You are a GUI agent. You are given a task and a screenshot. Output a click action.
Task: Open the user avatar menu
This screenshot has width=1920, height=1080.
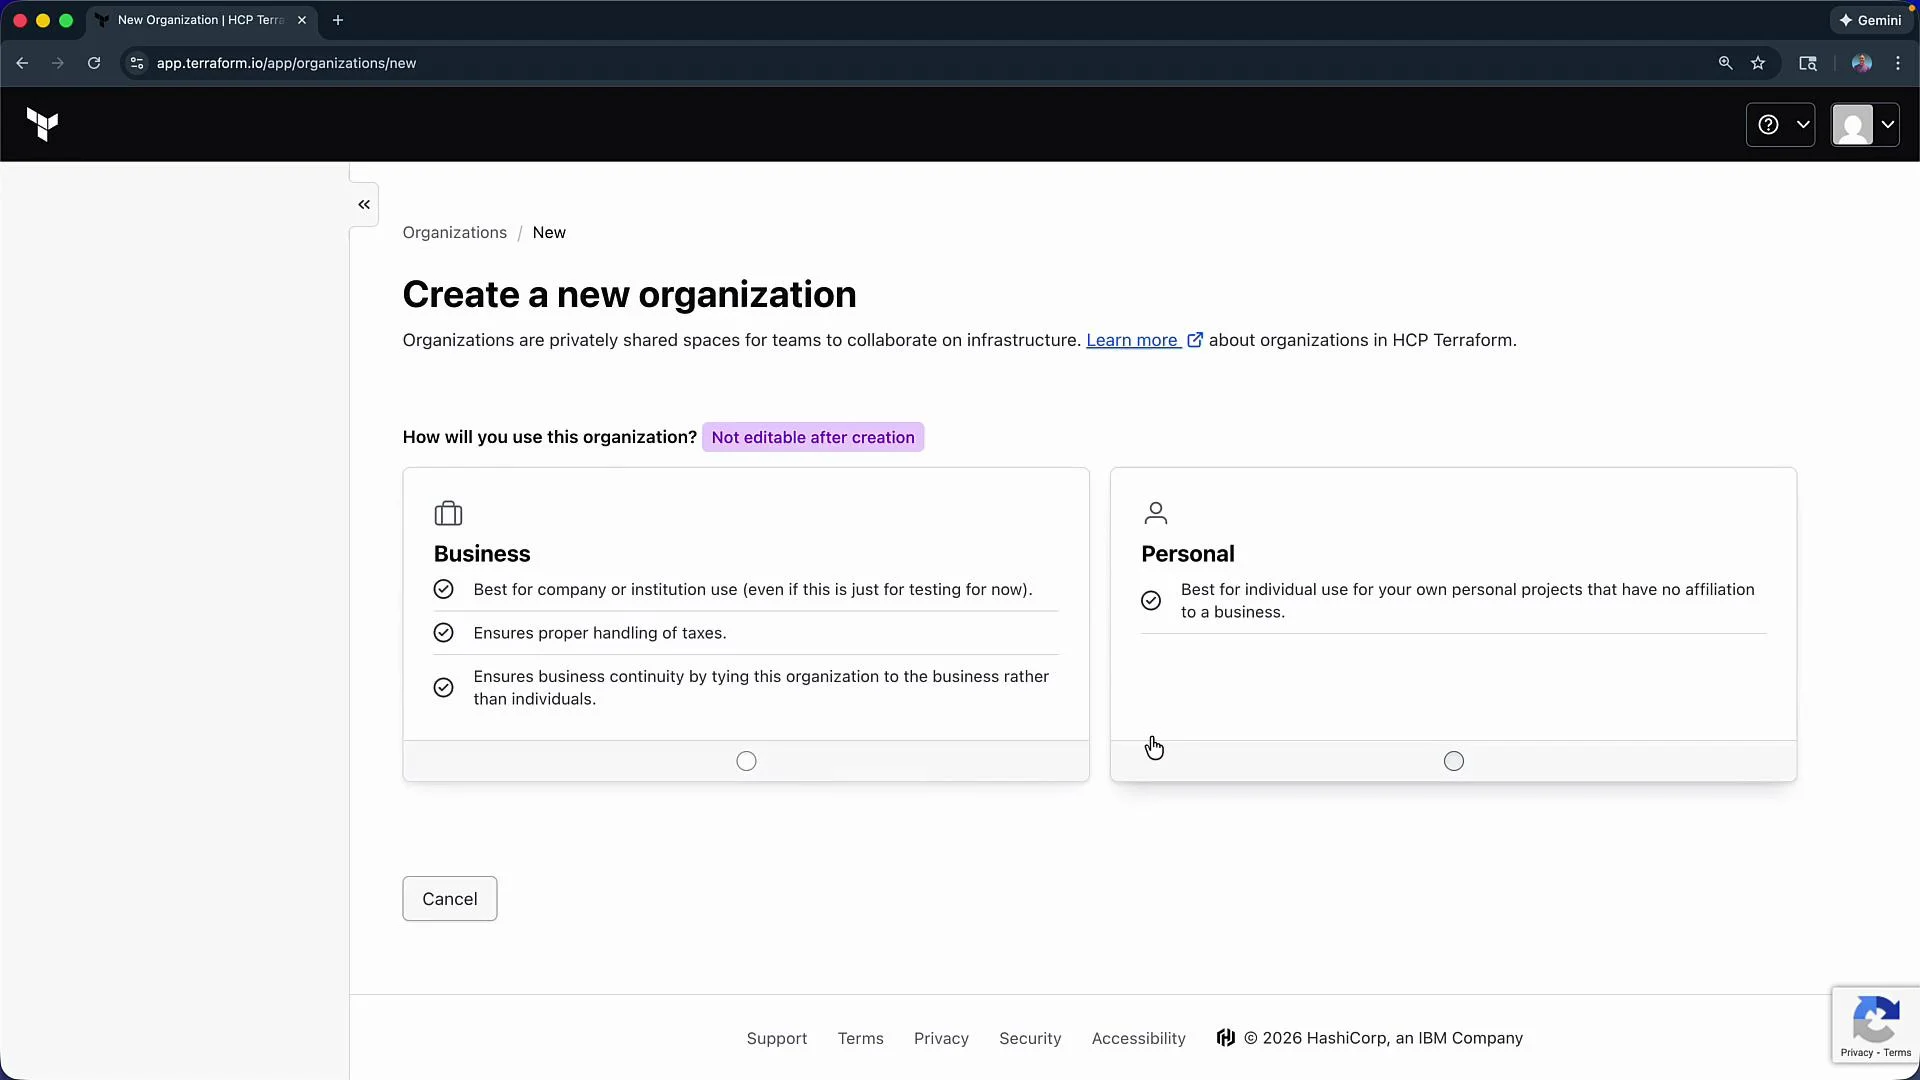click(x=1852, y=125)
